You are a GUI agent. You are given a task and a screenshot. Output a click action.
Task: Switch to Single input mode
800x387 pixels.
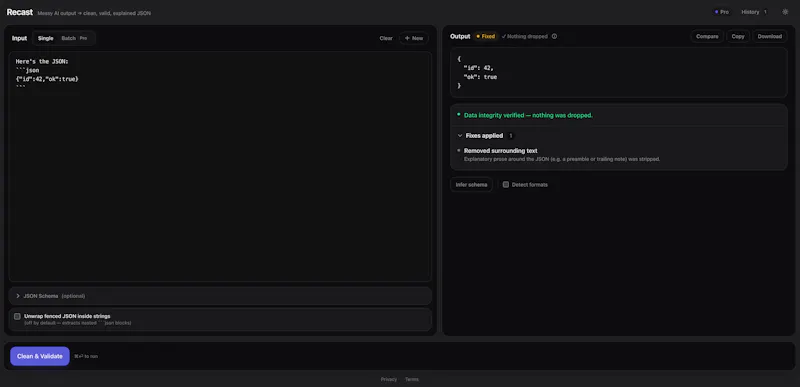(x=45, y=38)
